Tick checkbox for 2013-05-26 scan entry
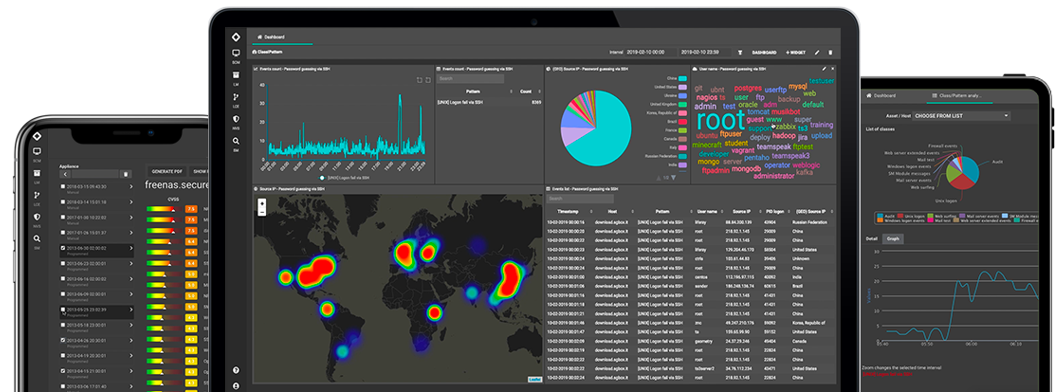This screenshot has width=1060, height=392. point(64,310)
